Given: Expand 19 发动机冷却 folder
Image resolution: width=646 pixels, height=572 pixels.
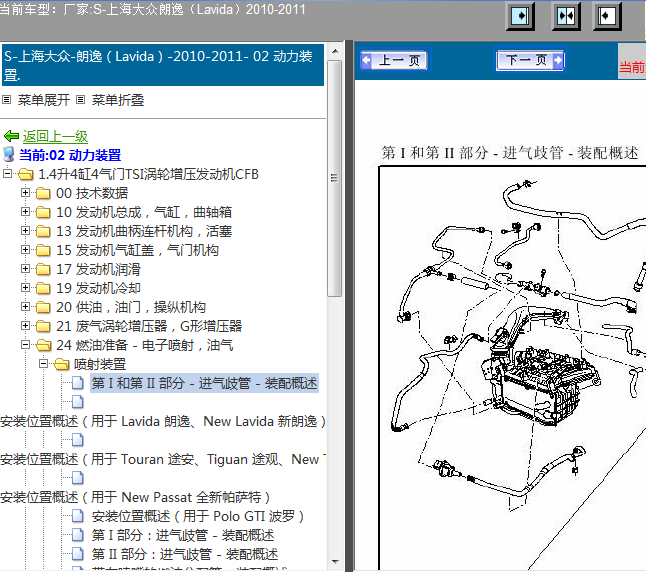Looking at the screenshot, I should pyautogui.click(x=26, y=288).
